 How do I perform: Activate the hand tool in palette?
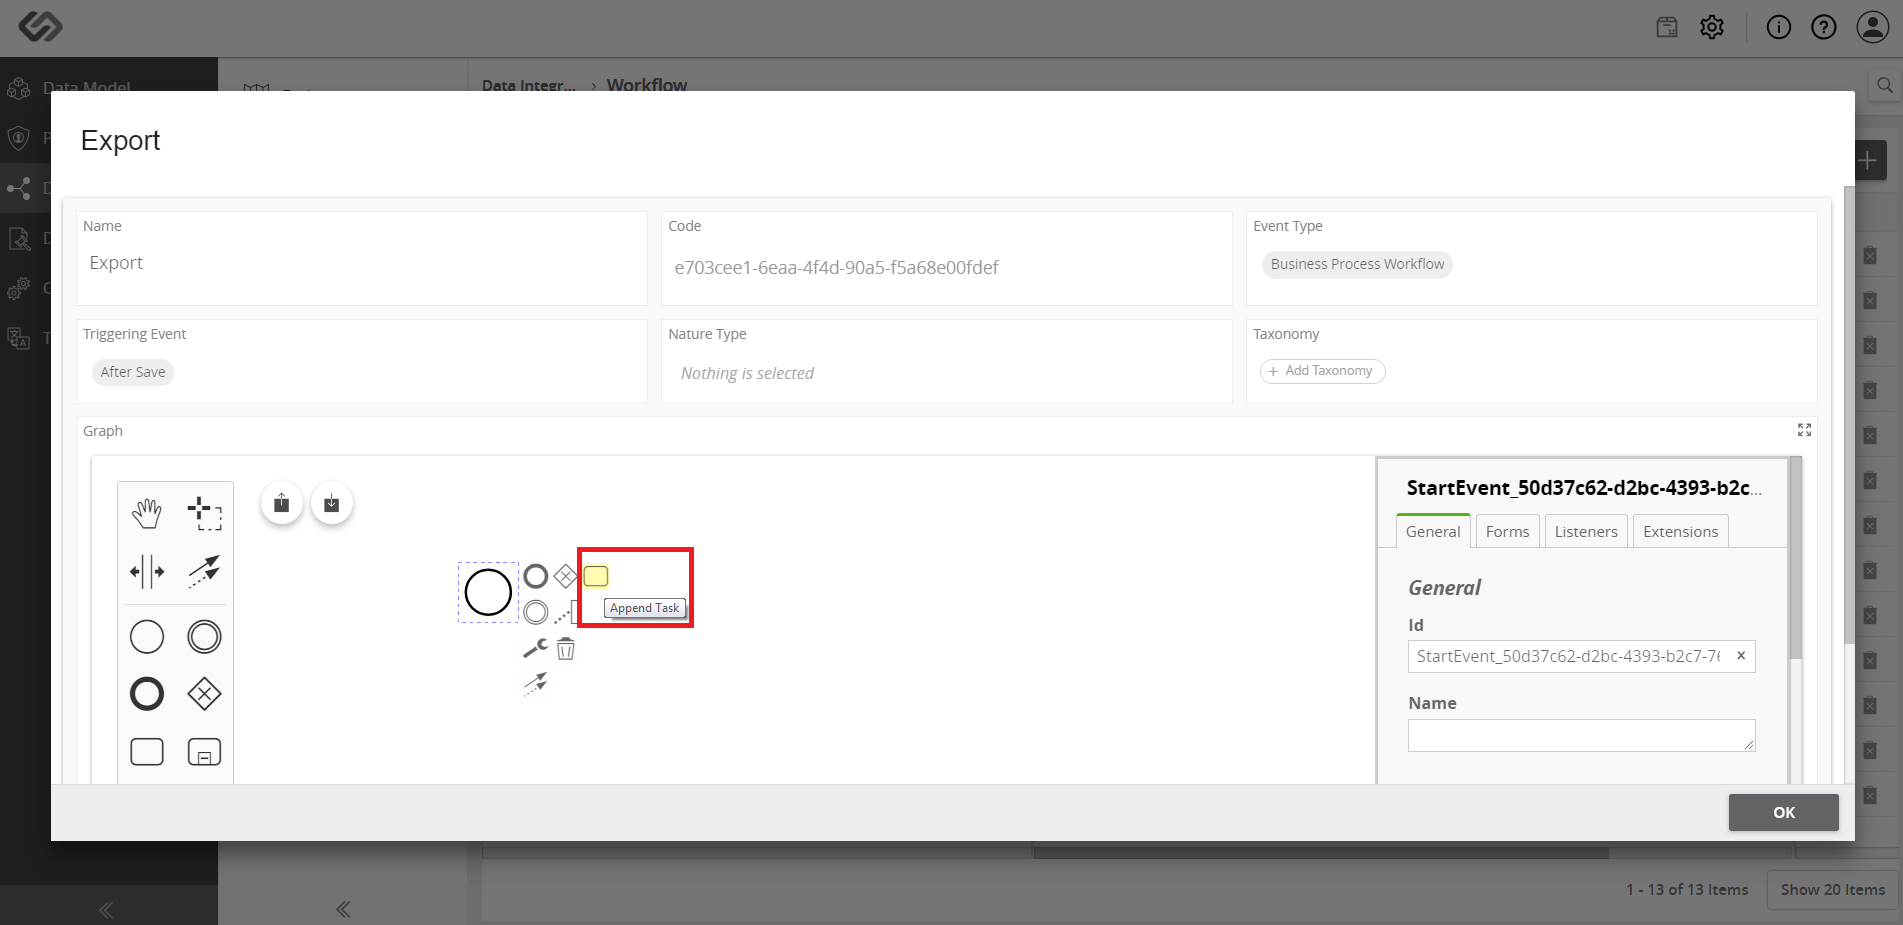(147, 514)
